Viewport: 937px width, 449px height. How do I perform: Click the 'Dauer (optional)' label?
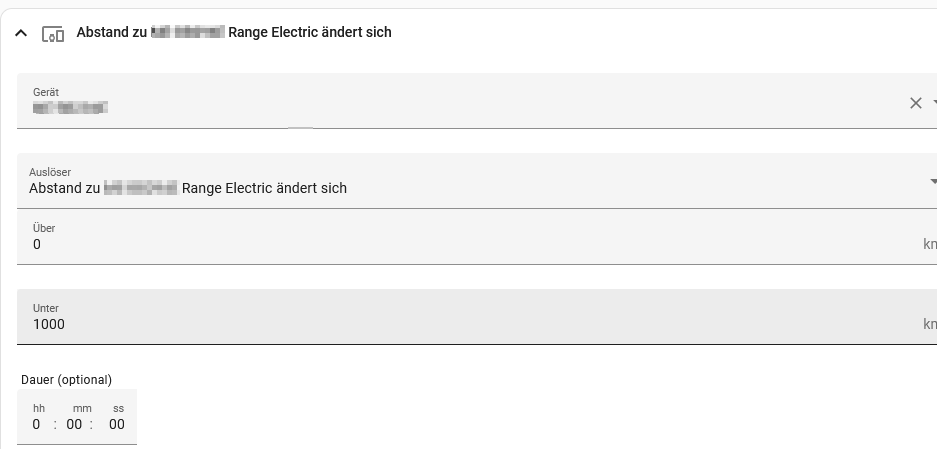point(66,380)
